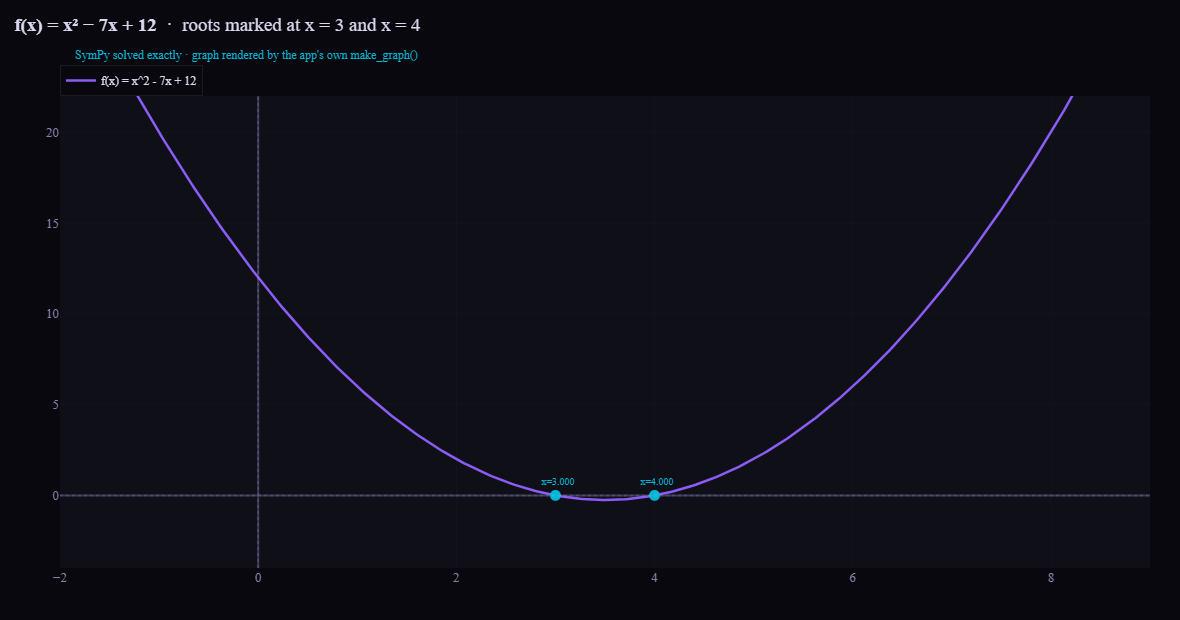Click the x-axis tick label 6
The height and width of the screenshot is (620, 1180).
point(853,578)
